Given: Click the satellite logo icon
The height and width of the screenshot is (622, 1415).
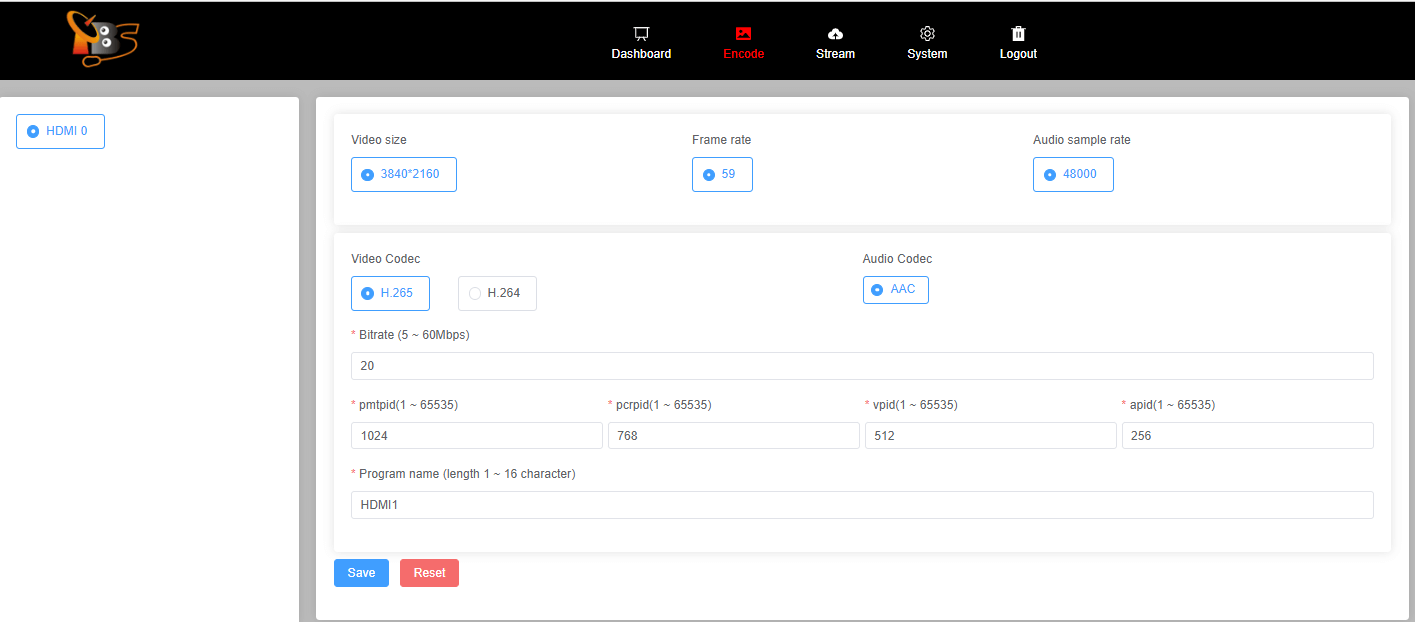Looking at the screenshot, I should click(101, 39).
